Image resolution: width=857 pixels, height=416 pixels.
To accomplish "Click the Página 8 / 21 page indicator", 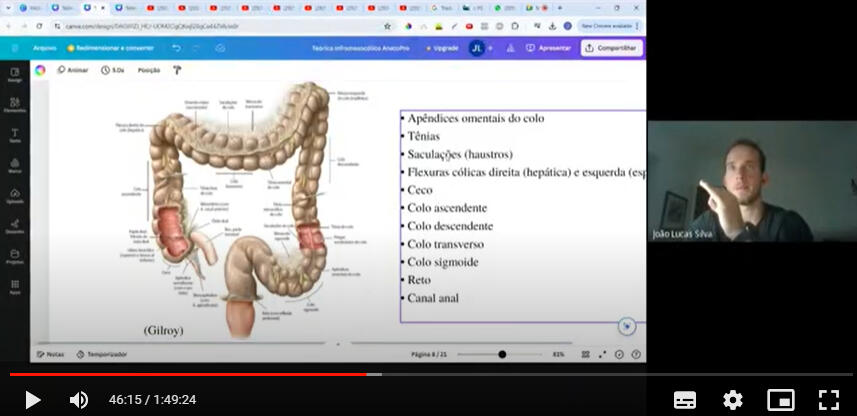I will [429, 354].
